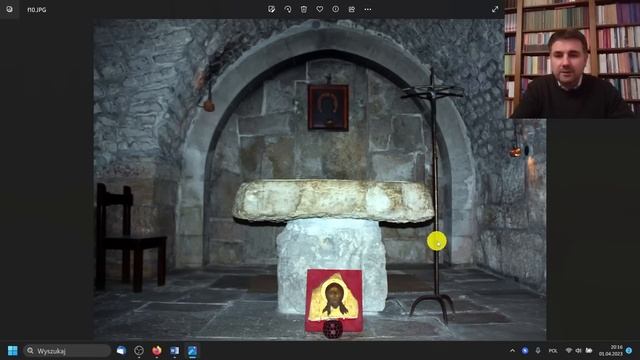The width and height of the screenshot is (640, 360).
Task: Click the f10.JPG file name
Action: click(36, 10)
